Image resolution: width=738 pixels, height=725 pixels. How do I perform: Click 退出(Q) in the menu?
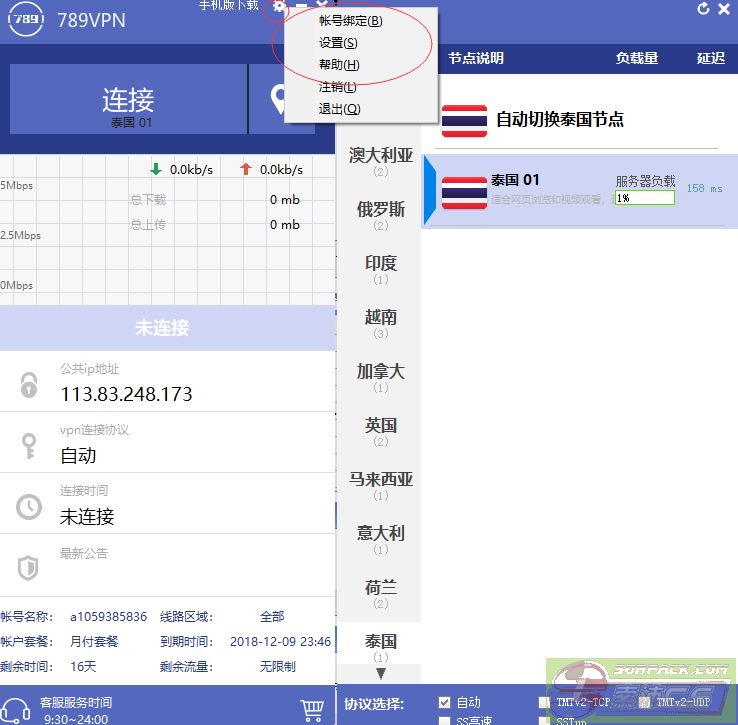pos(338,109)
